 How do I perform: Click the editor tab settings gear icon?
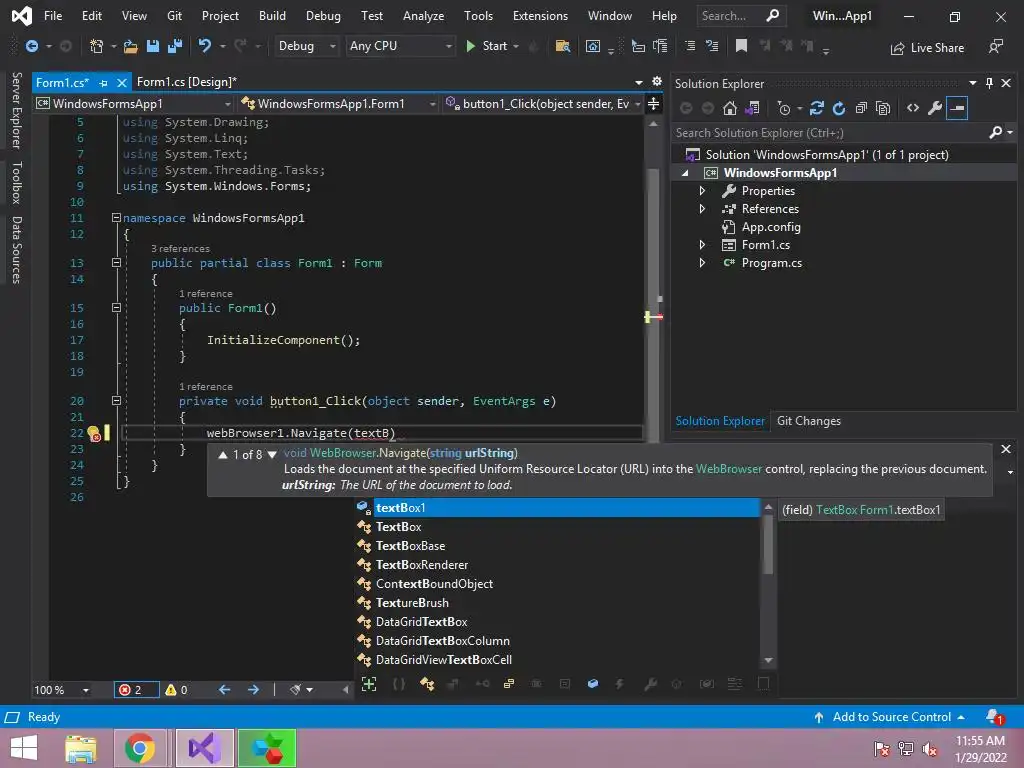[657, 82]
